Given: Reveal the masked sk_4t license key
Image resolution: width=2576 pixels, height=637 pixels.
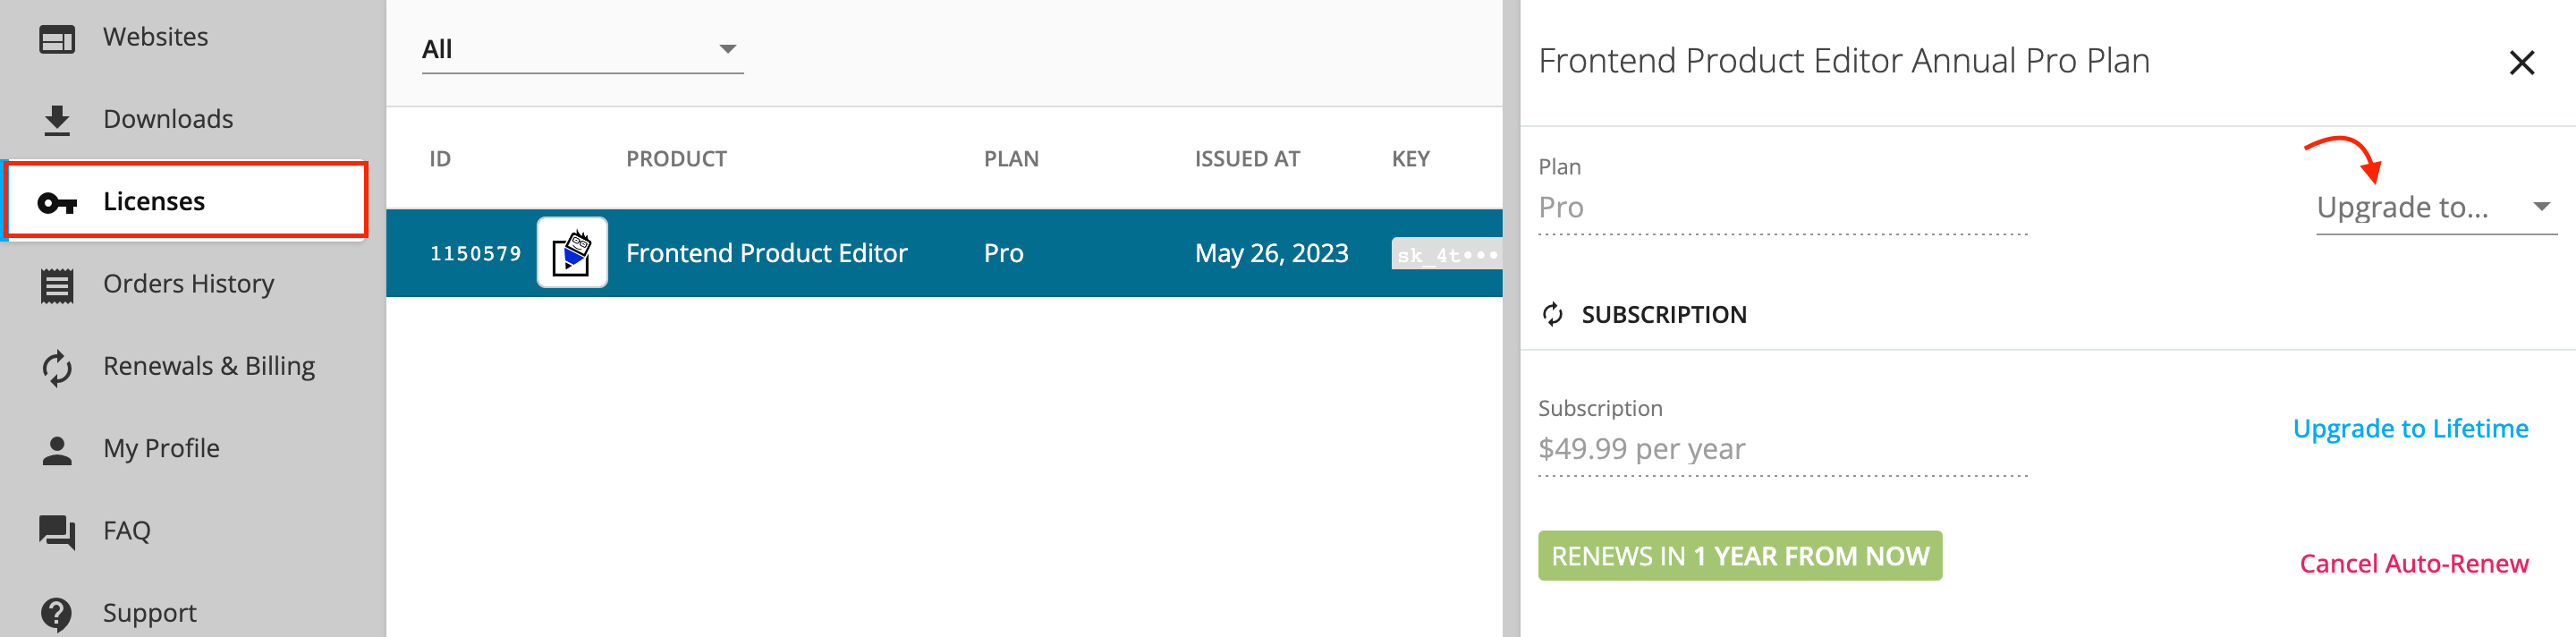Looking at the screenshot, I should coord(1447,254).
